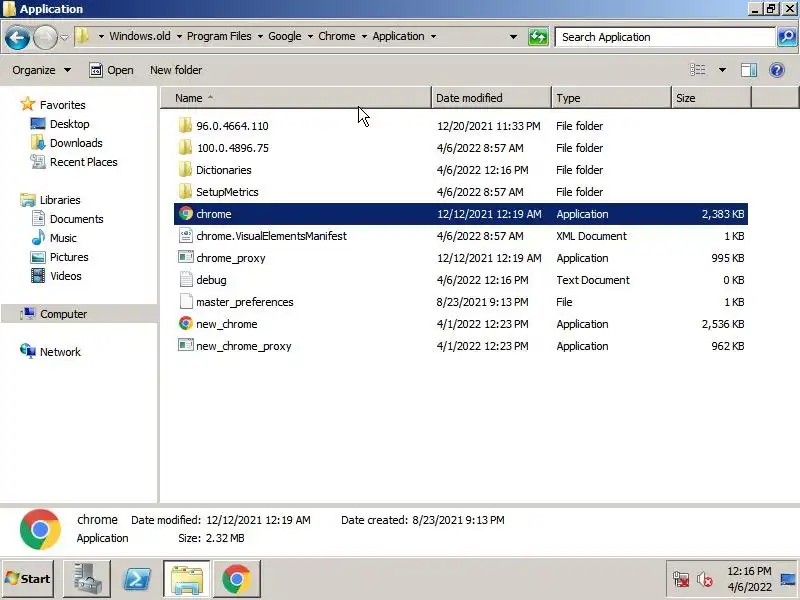Navigate to Program Files in breadcrumb
Screen dimensions: 800x600
click(219, 36)
